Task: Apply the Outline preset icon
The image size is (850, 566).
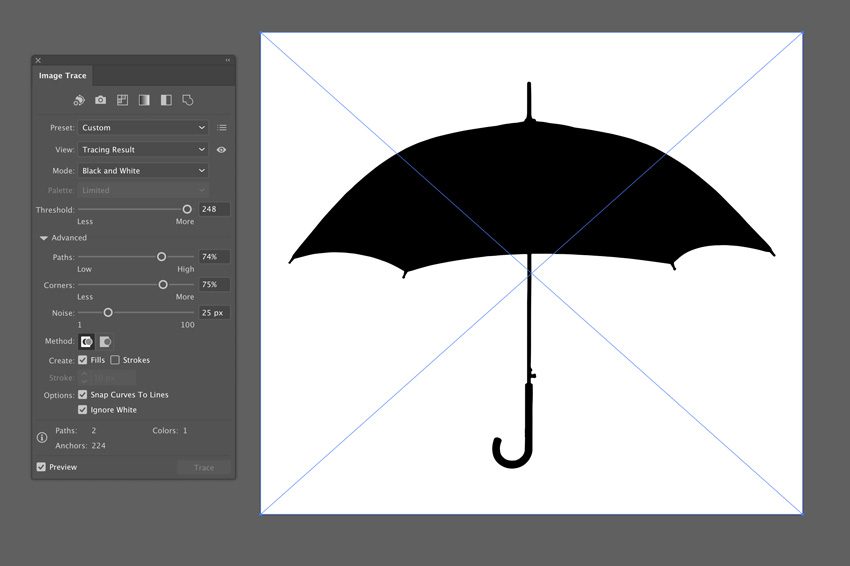Action: [x=188, y=100]
